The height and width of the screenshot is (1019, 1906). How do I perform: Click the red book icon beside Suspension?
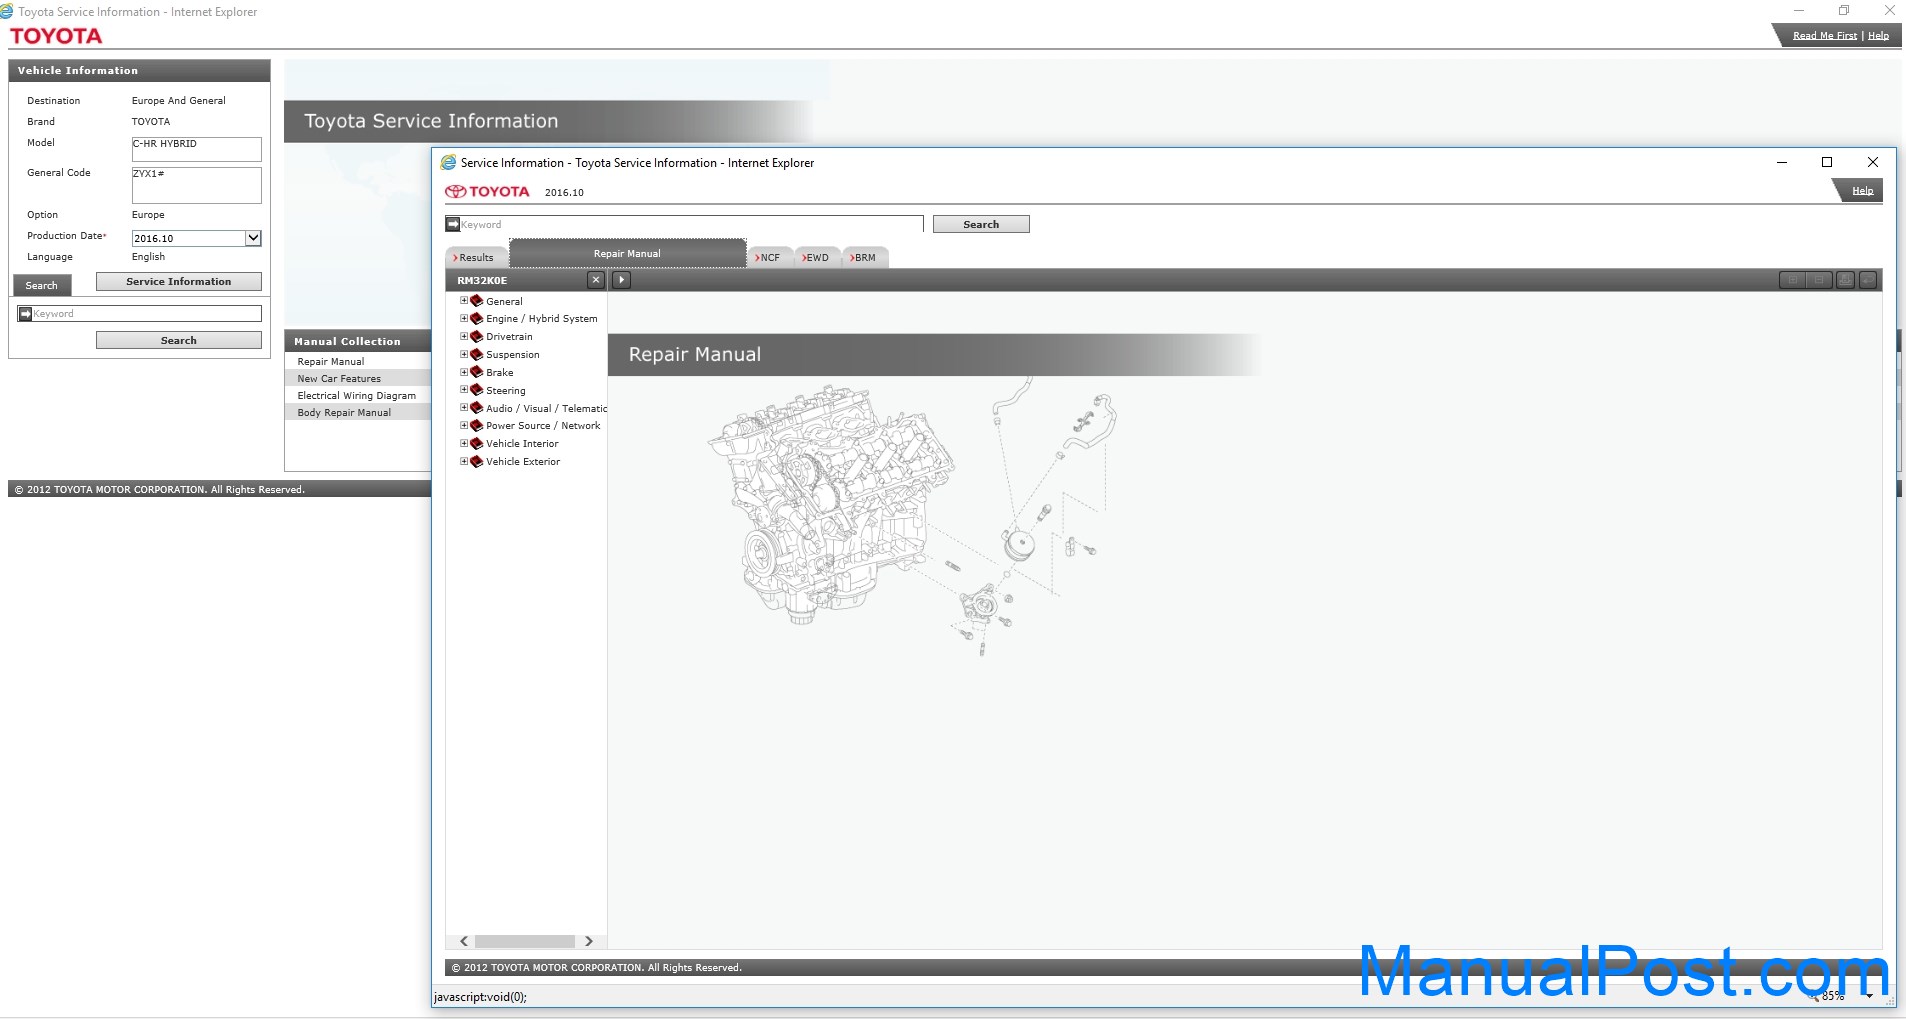click(x=477, y=354)
